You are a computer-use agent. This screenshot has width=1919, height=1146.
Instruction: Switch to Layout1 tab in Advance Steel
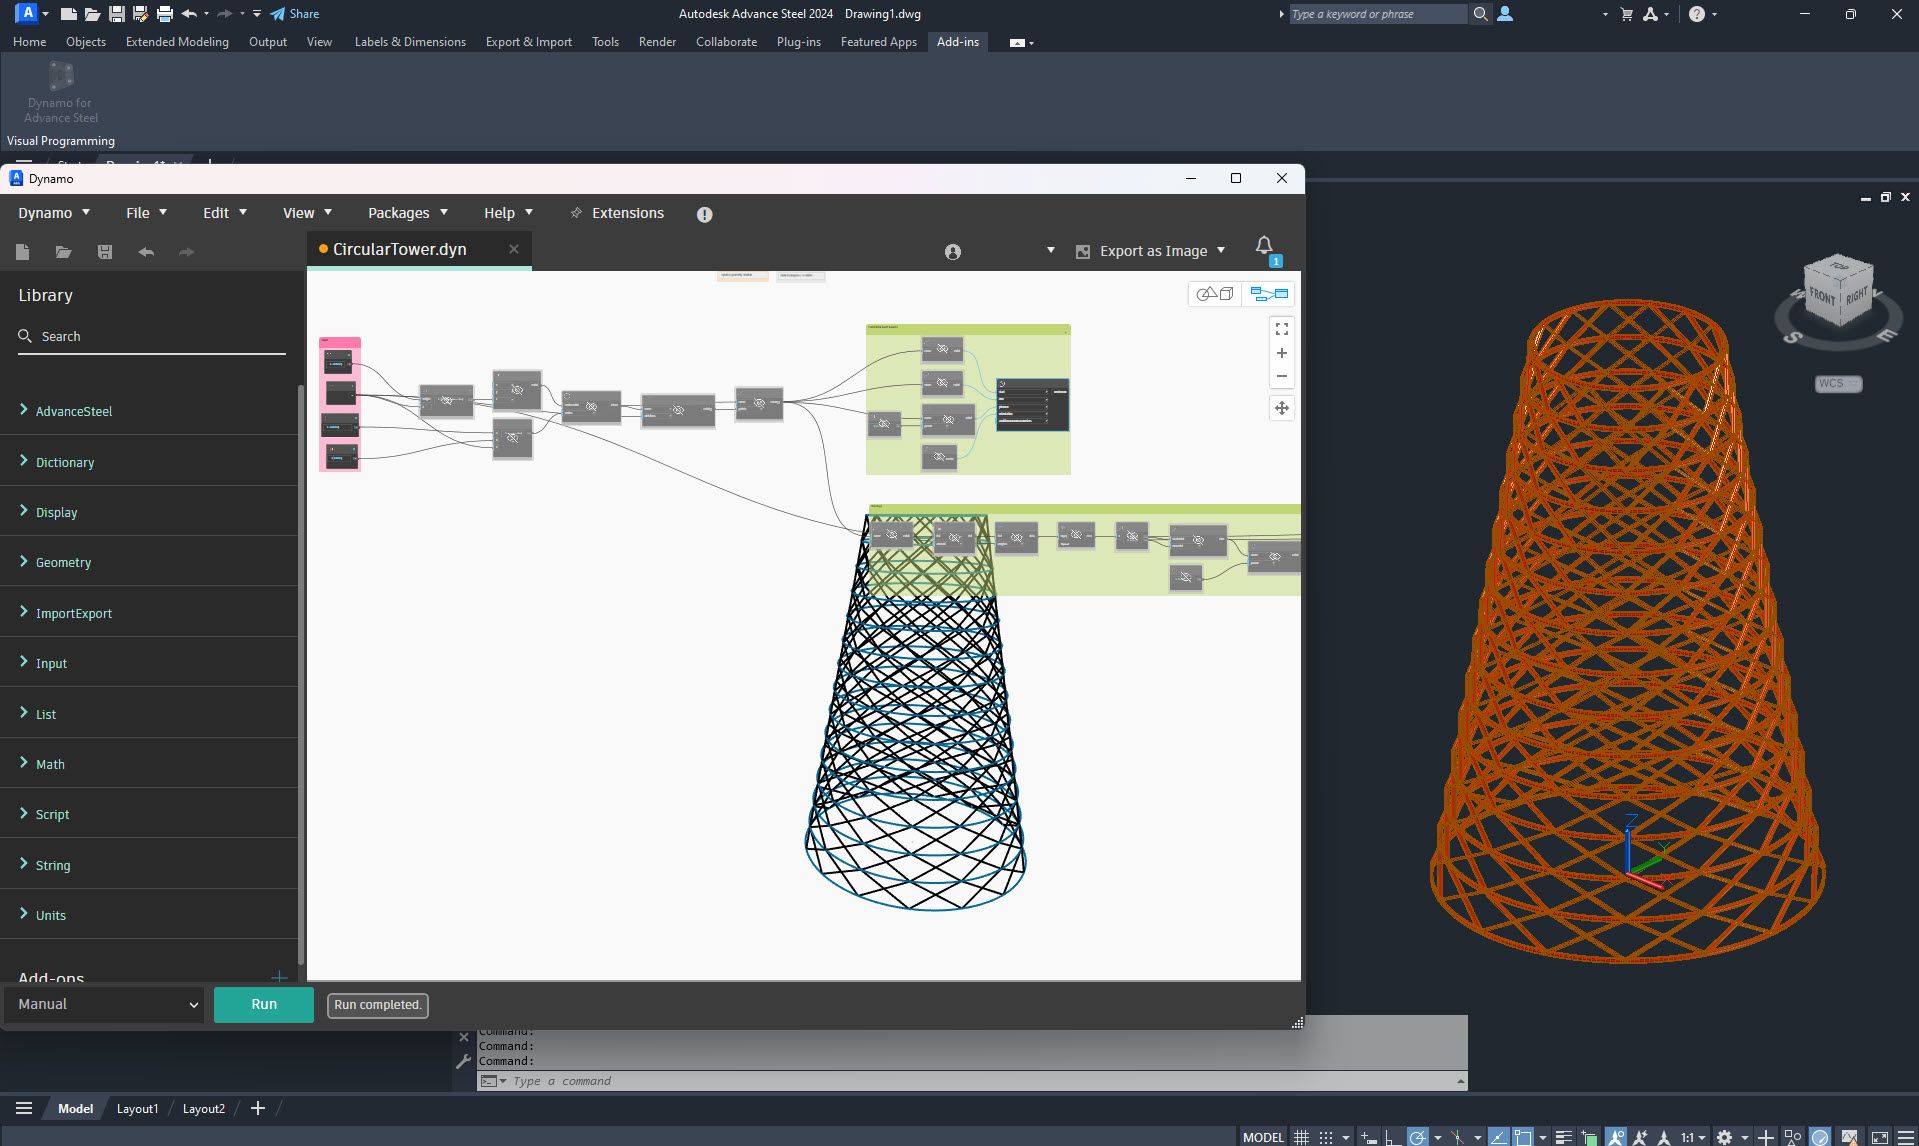137,1108
